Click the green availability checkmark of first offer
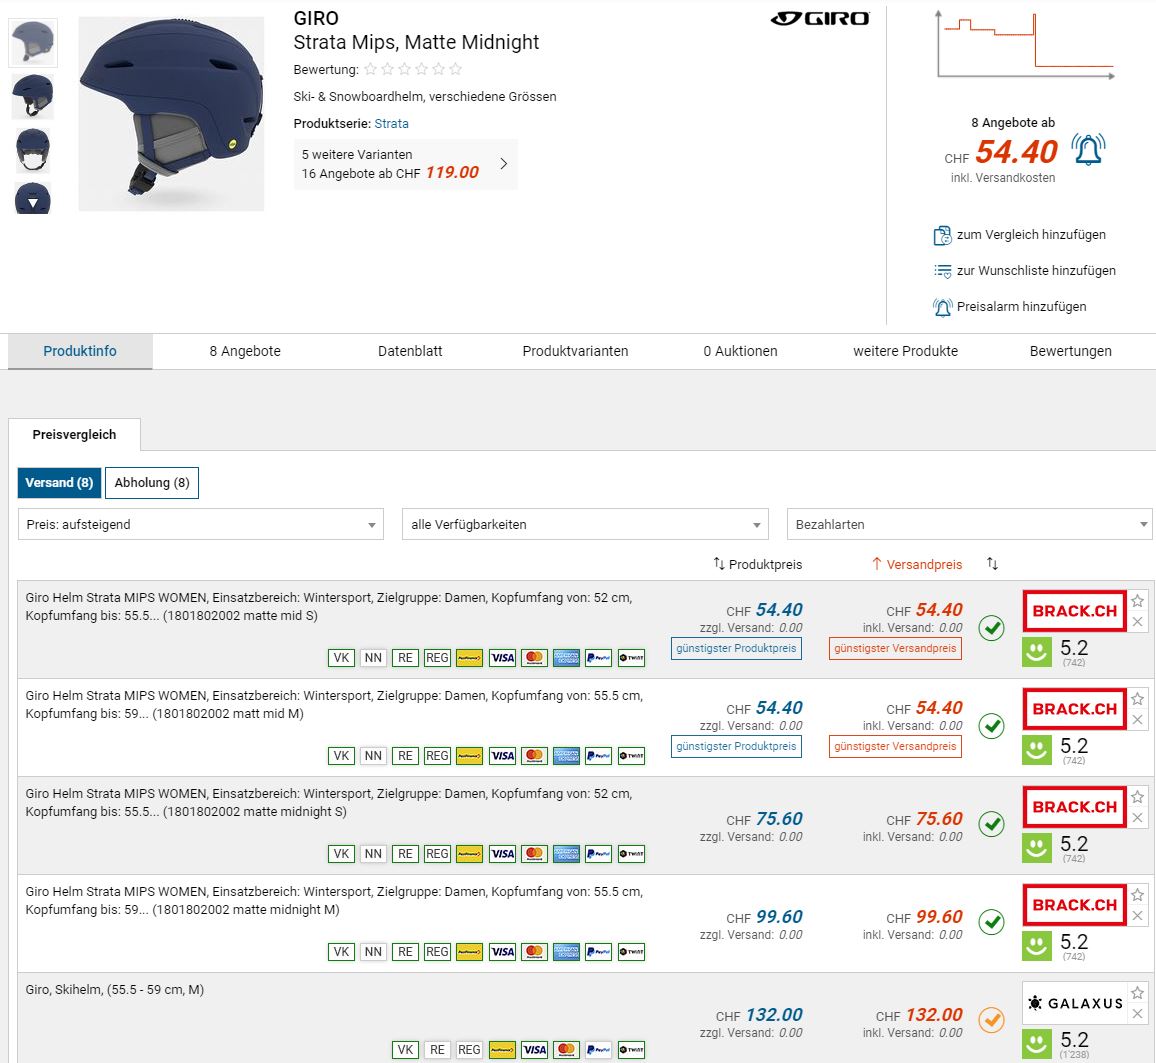 click(x=991, y=628)
